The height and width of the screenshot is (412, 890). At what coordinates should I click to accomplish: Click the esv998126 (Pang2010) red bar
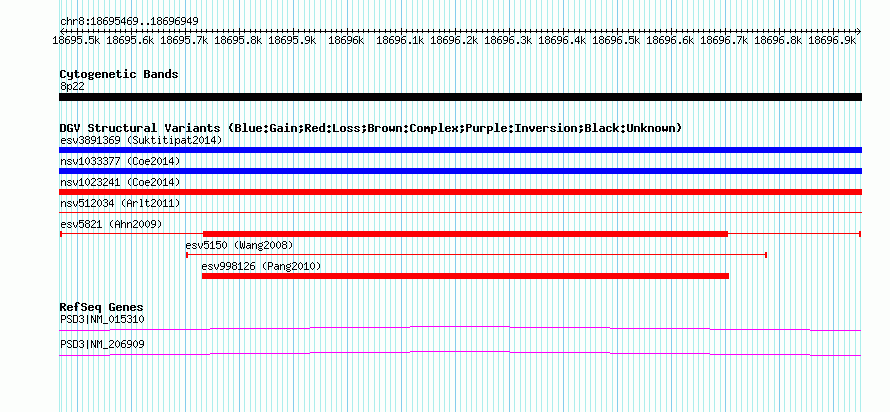[x=465, y=276]
